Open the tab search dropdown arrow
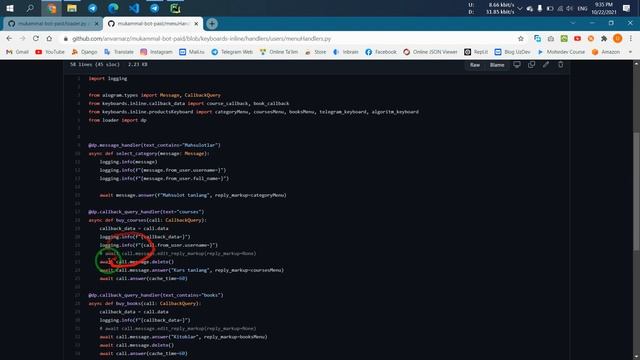 point(573,23)
